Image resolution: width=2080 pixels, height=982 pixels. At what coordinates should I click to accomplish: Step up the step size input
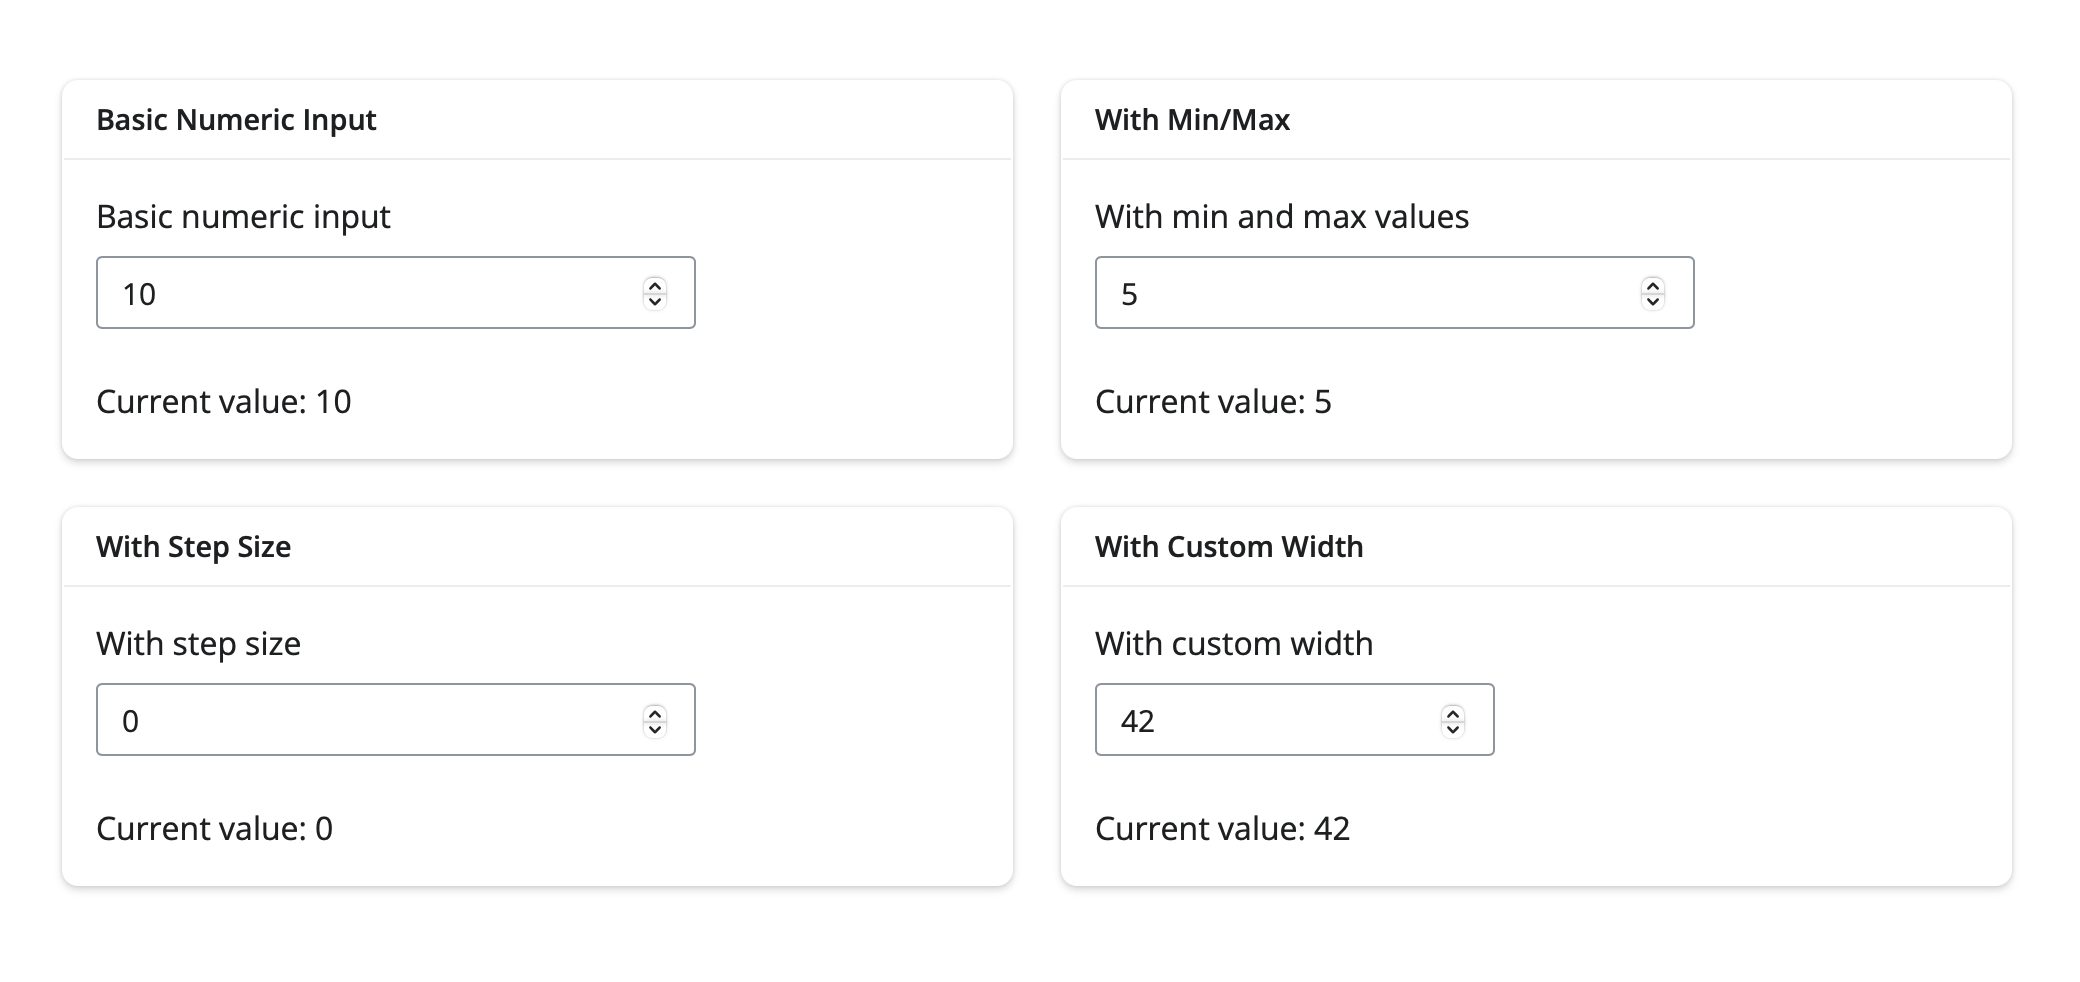click(655, 712)
